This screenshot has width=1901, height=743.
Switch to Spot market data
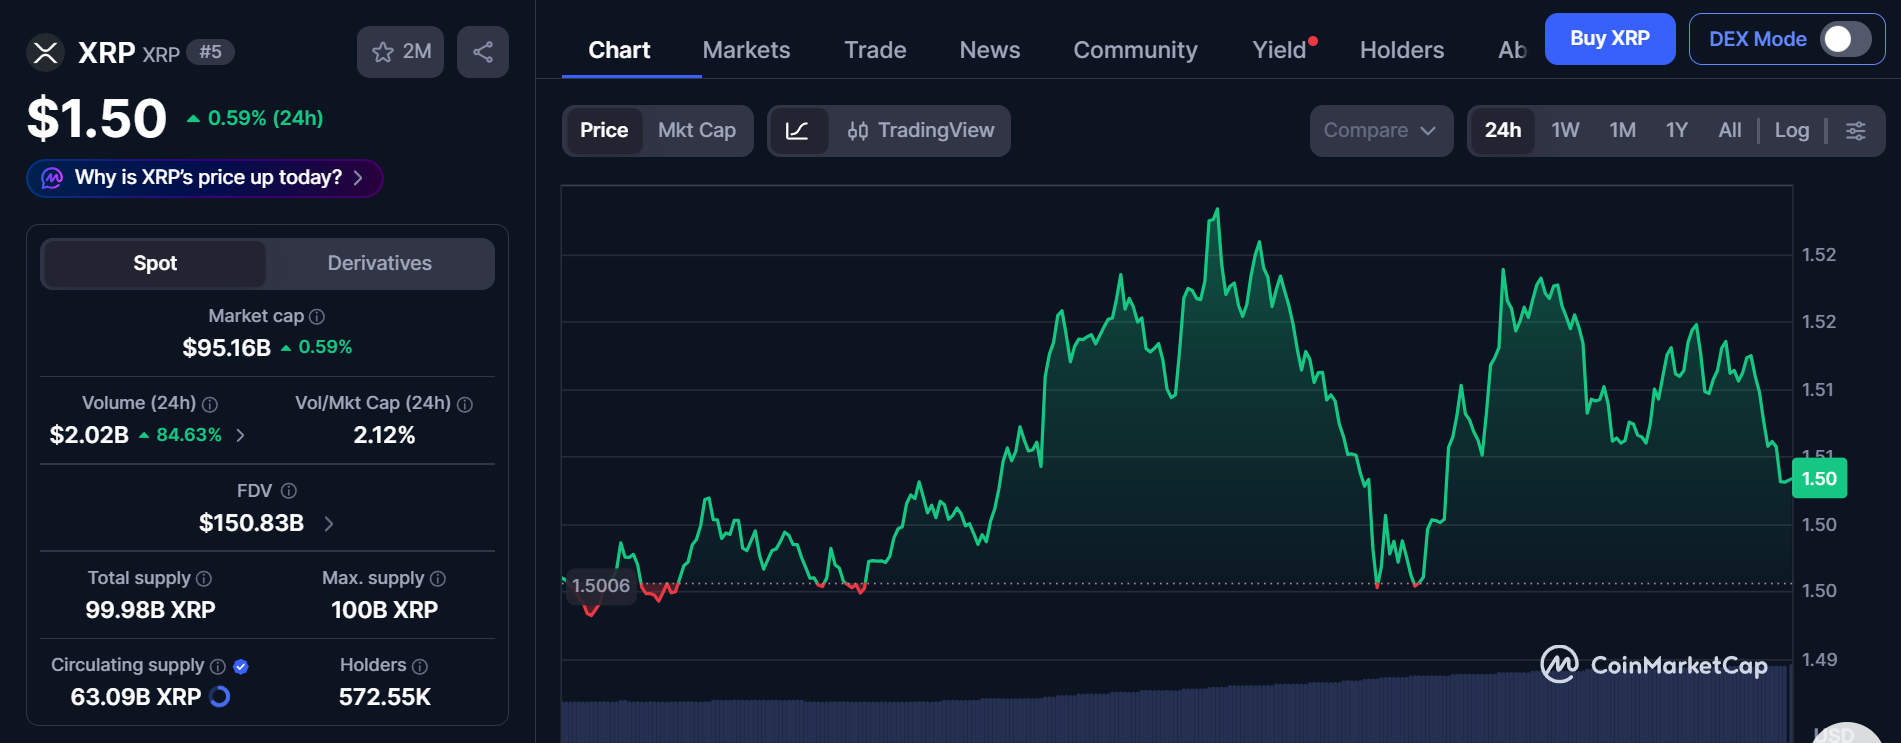click(x=155, y=264)
